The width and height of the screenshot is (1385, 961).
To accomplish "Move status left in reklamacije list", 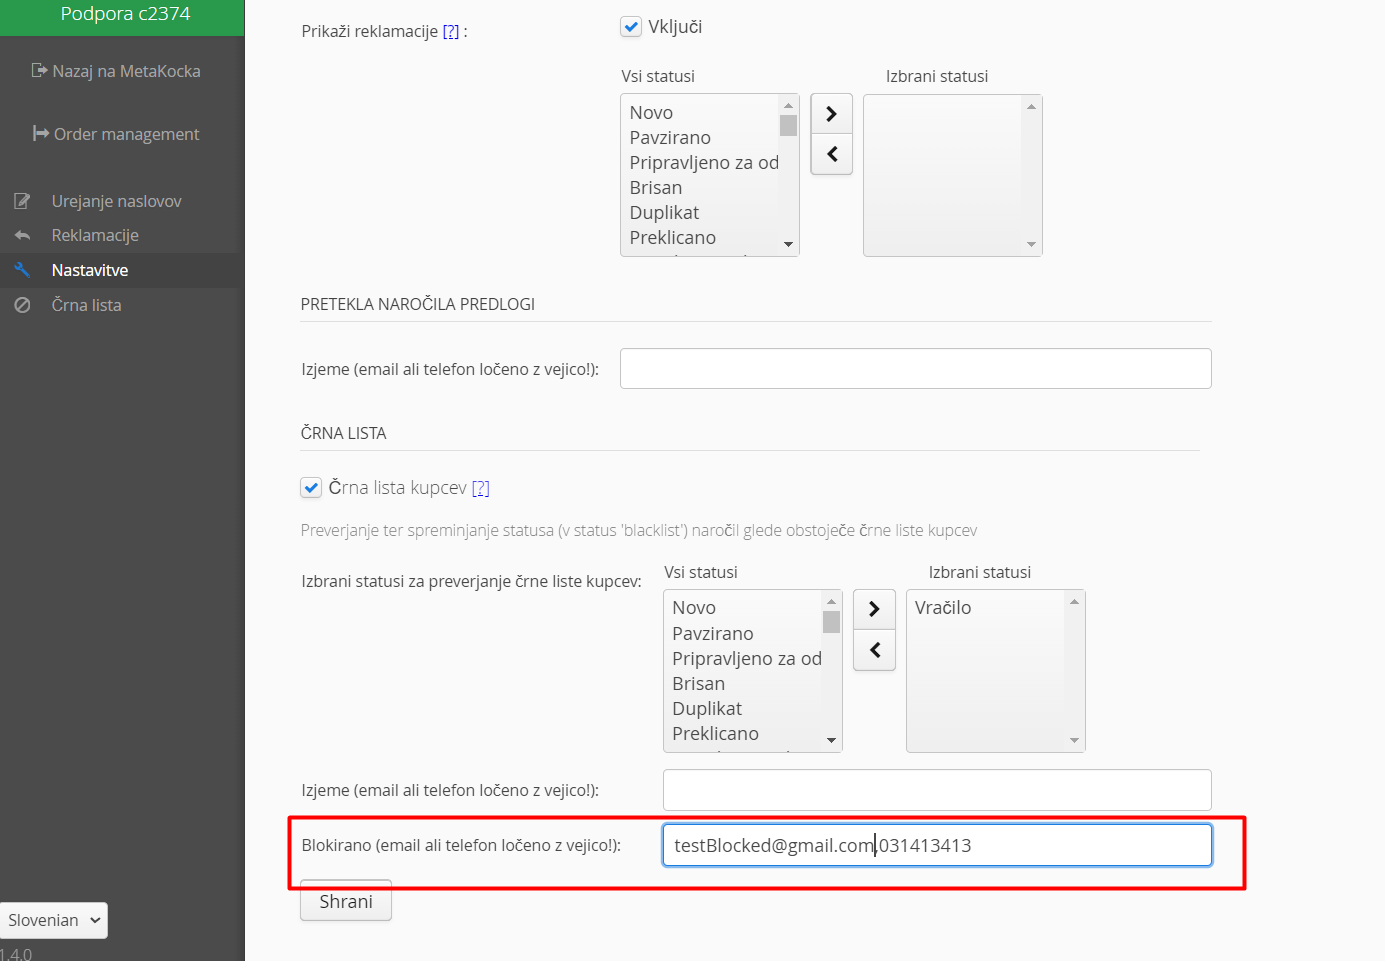I will tap(831, 154).
